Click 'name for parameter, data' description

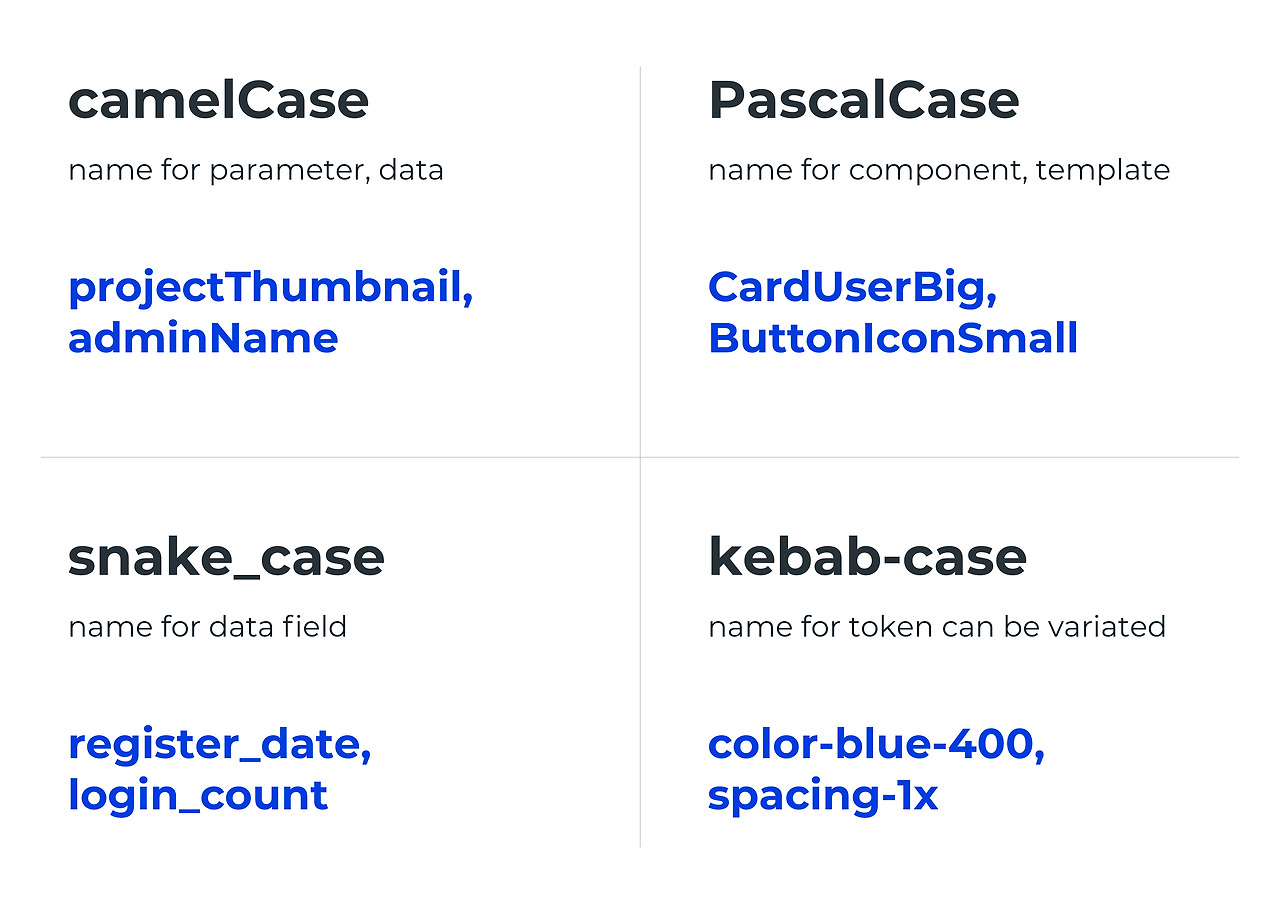point(256,171)
